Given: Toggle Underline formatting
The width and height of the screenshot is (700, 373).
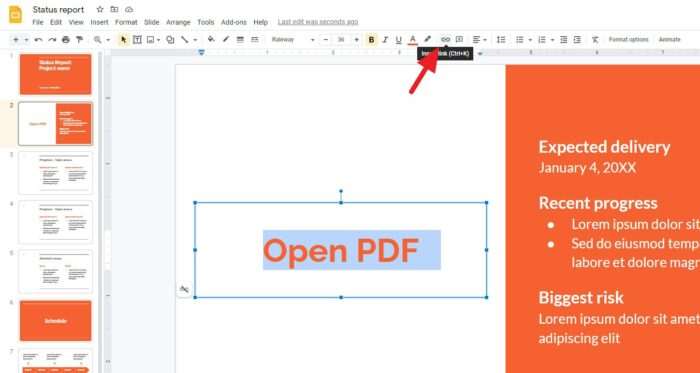Looking at the screenshot, I should (399, 40).
